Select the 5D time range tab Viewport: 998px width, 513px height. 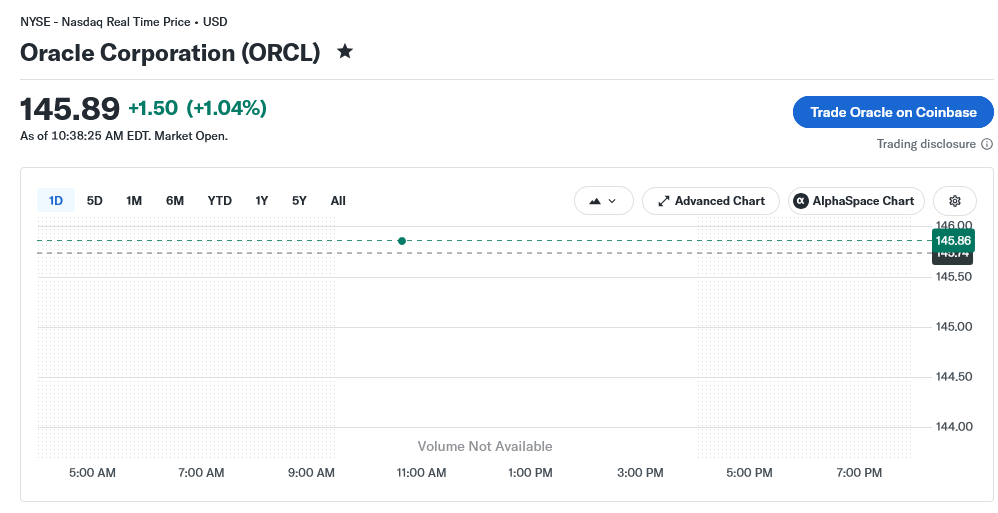pos(94,201)
